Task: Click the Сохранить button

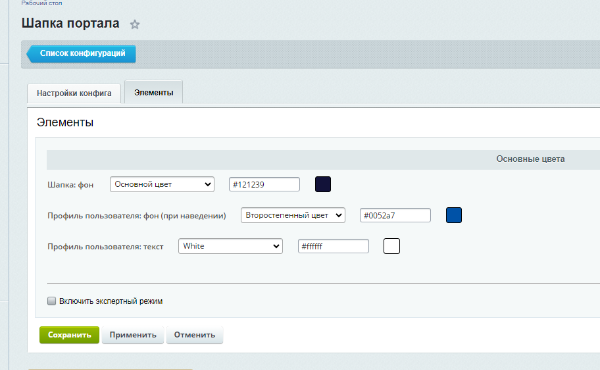Action: [69, 335]
